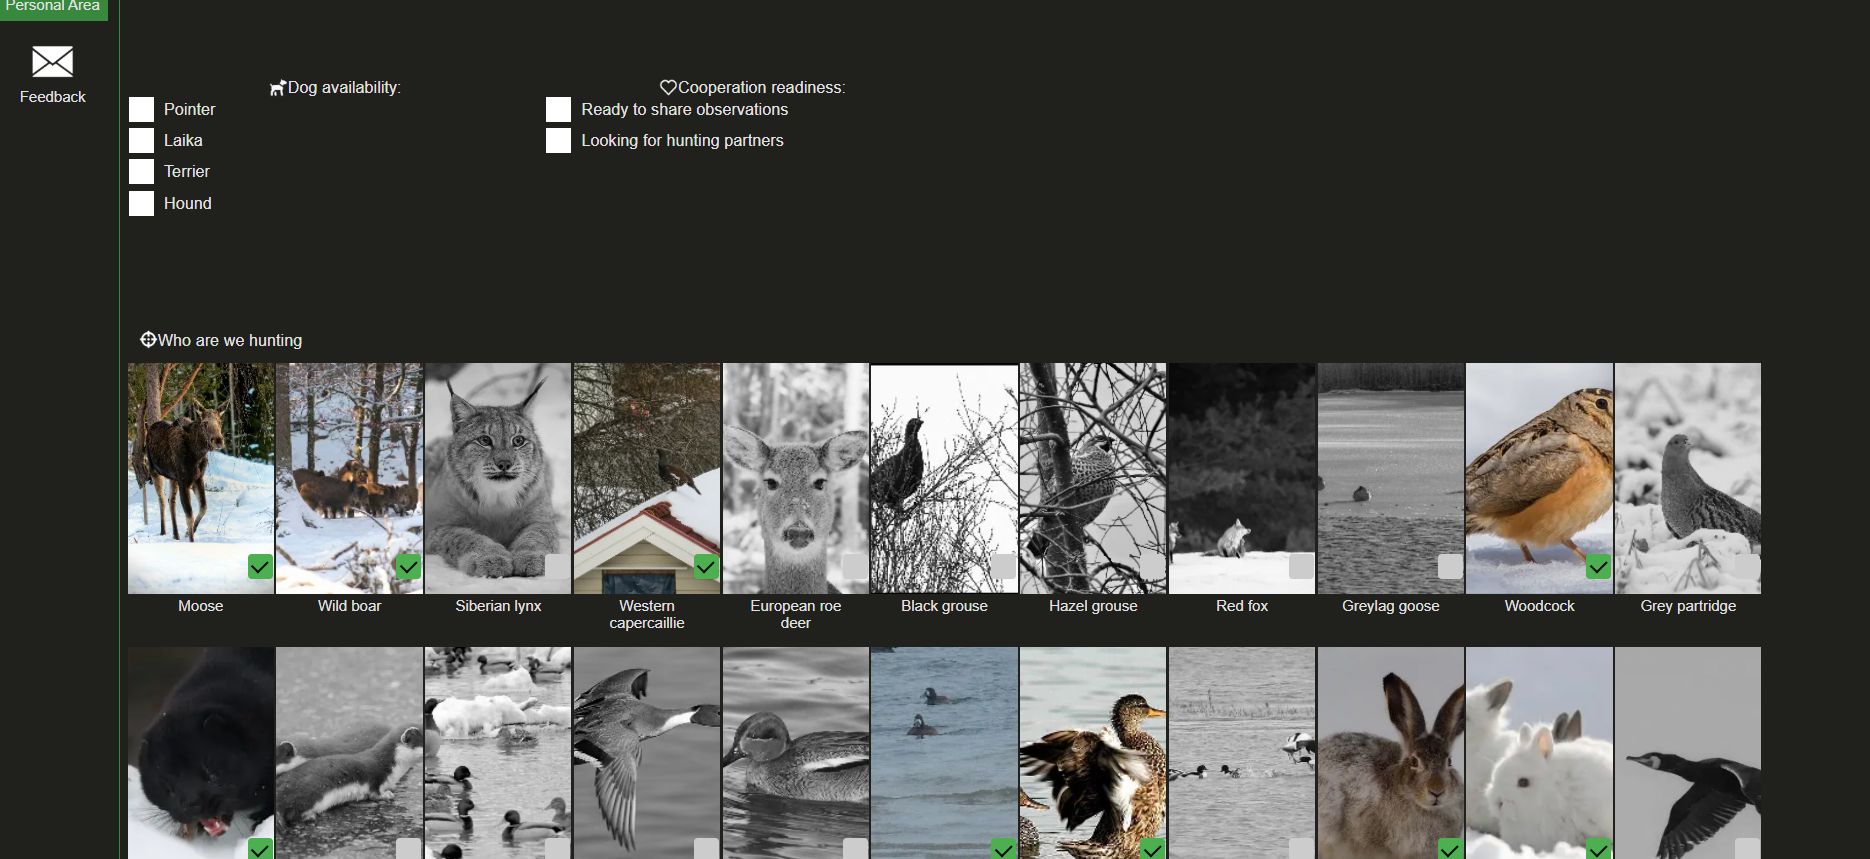Click the flying goose photo
The height and width of the screenshot is (859, 1870).
[647, 753]
